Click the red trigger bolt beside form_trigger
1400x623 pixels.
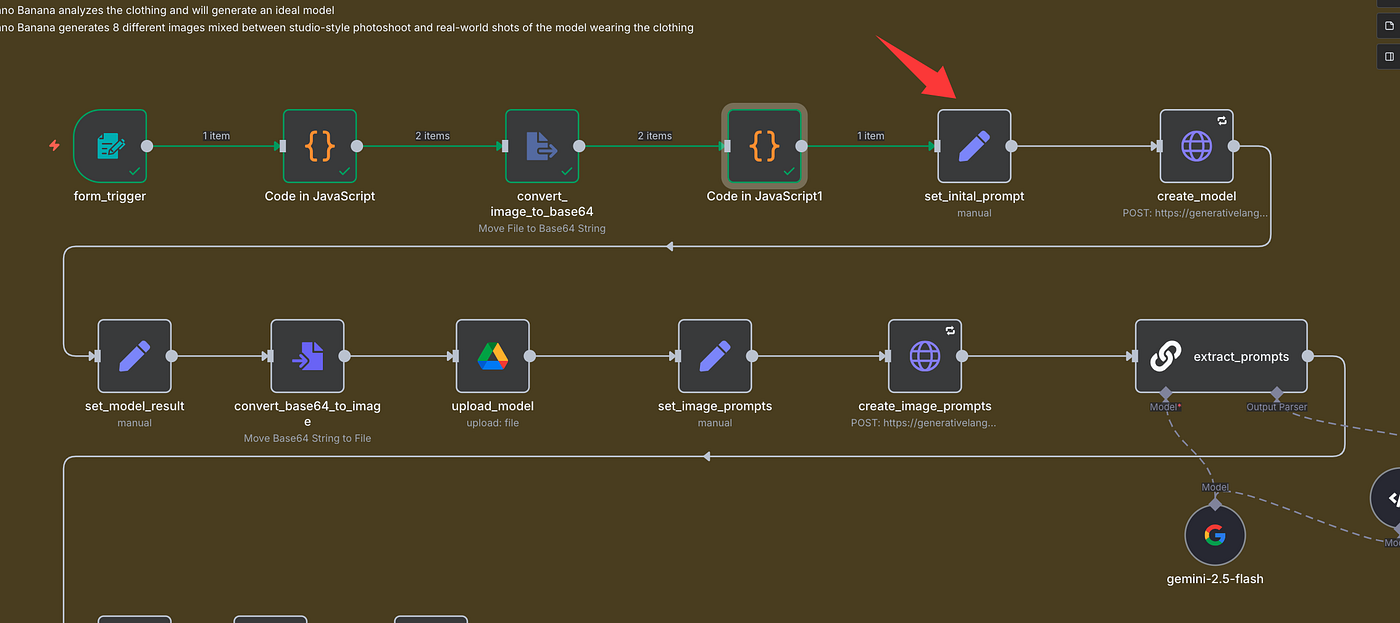pos(55,146)
